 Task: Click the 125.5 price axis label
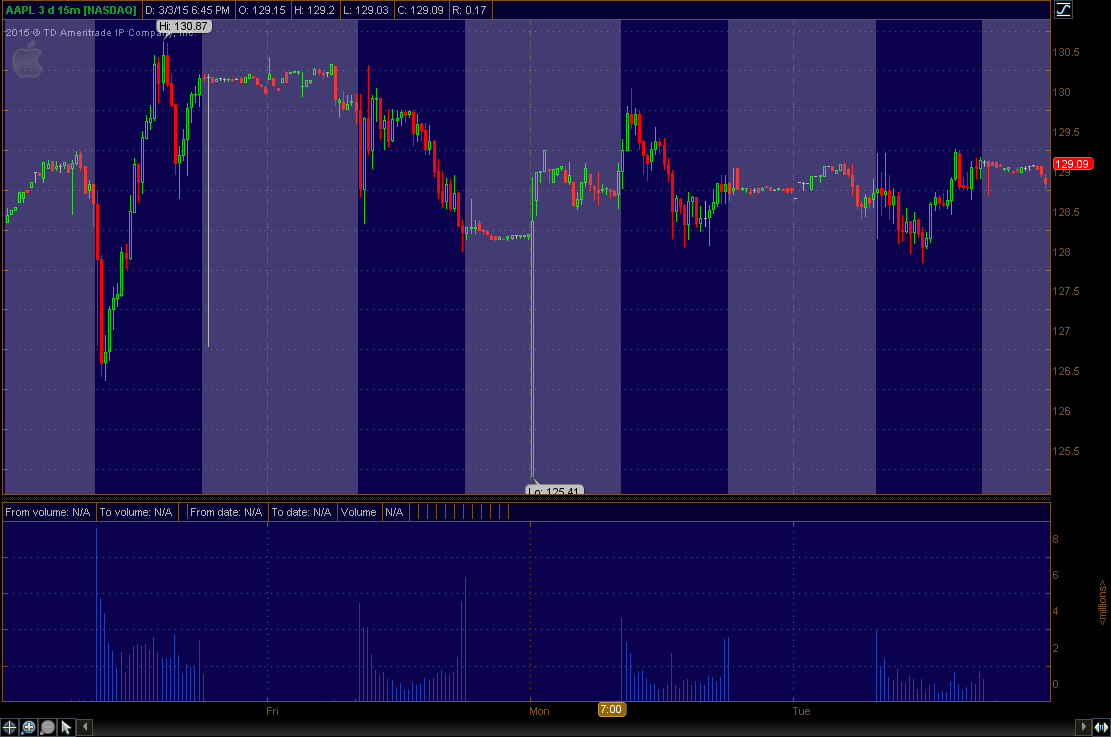tap(1066, 451)
